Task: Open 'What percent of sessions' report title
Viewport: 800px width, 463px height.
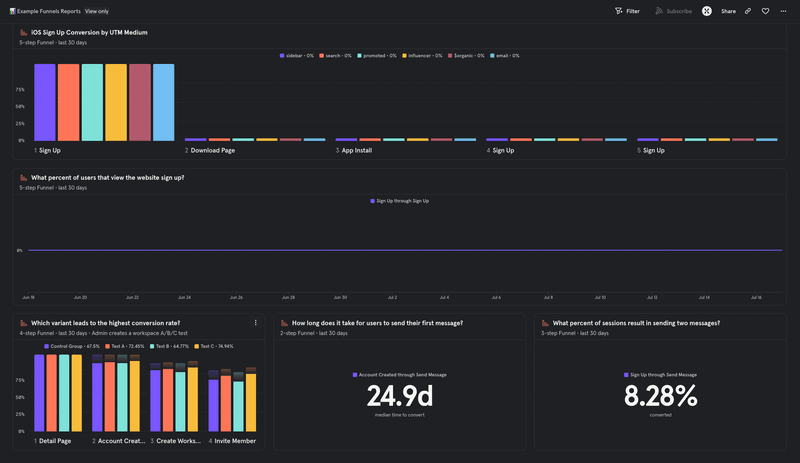Action: point(635,323)
